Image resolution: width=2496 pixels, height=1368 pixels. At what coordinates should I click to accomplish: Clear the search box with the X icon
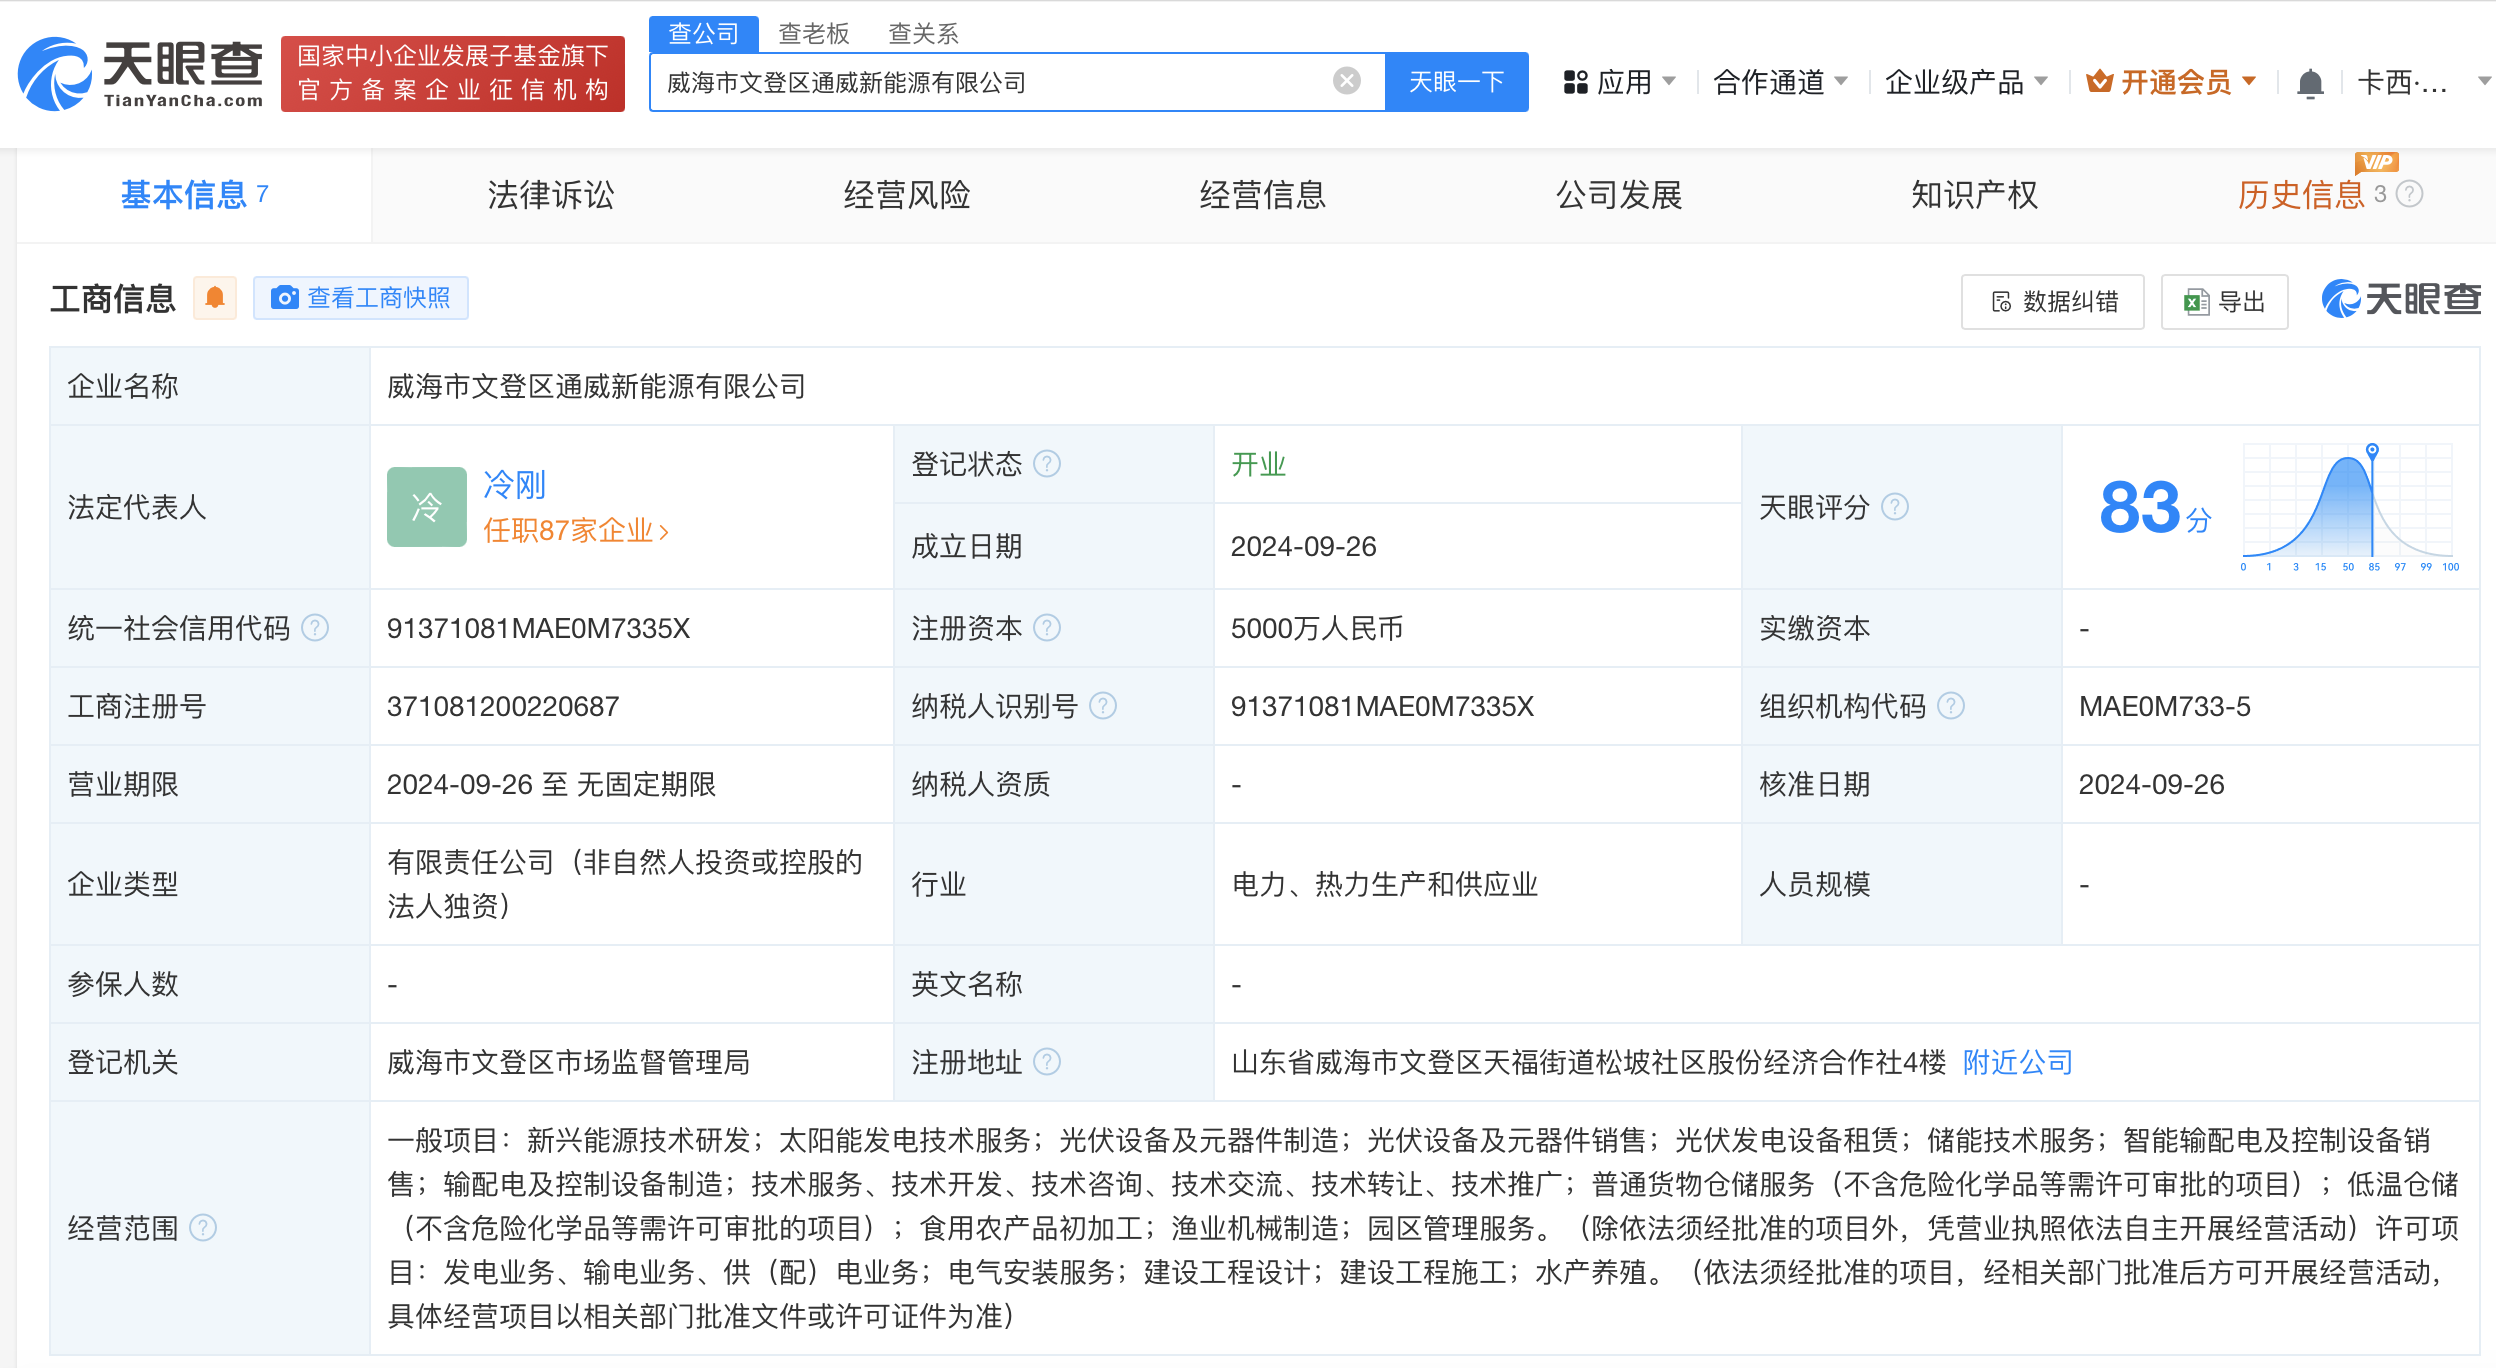pos(1346,81)
